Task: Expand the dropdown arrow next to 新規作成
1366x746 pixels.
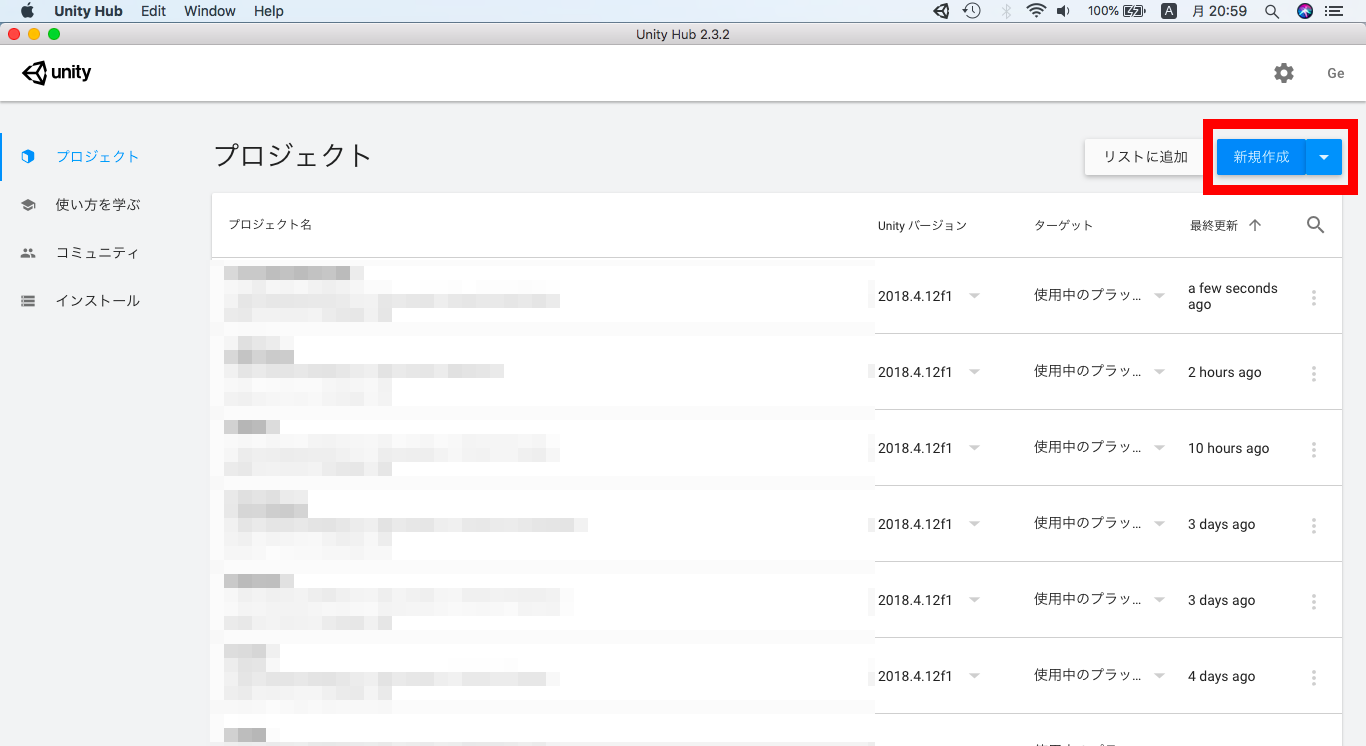Action: 1324,157
